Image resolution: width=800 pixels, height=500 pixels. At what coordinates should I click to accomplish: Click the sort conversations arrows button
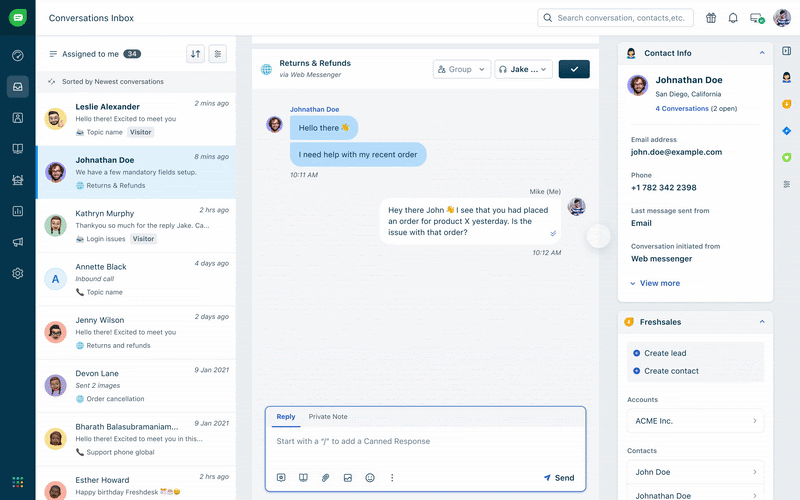pyautogui.click(x=195, y=54)
